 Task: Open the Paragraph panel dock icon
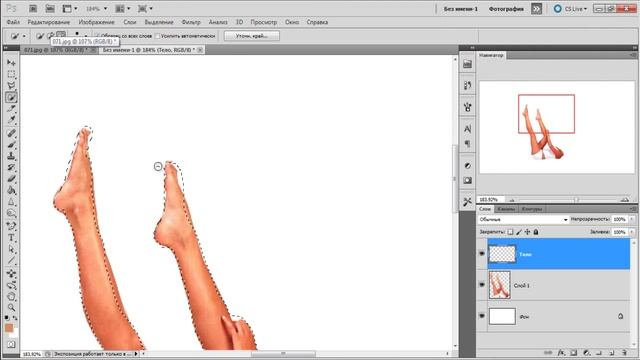(467, 144)
